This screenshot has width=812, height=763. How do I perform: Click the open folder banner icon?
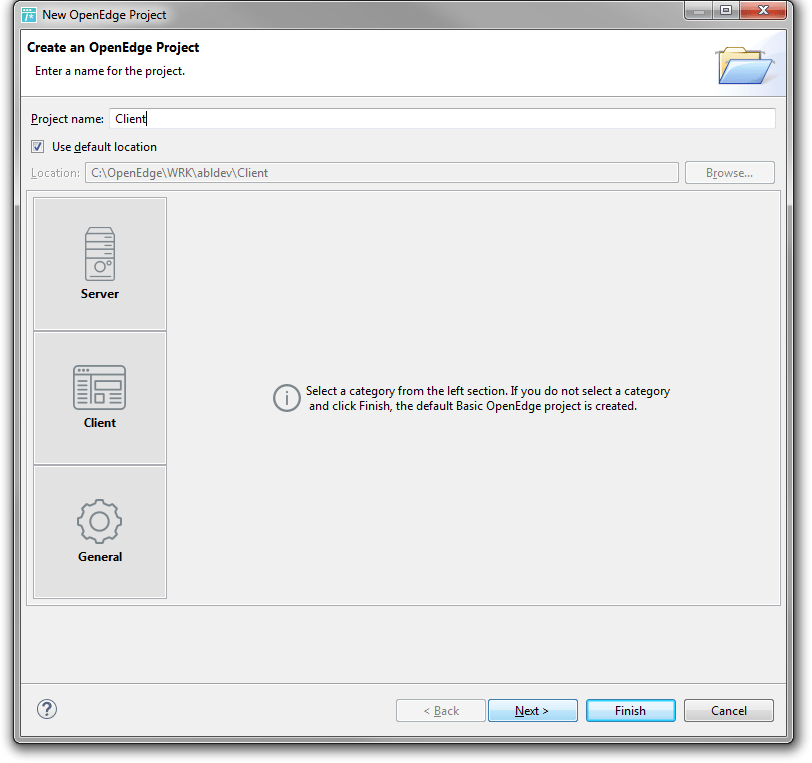point(745,65)
